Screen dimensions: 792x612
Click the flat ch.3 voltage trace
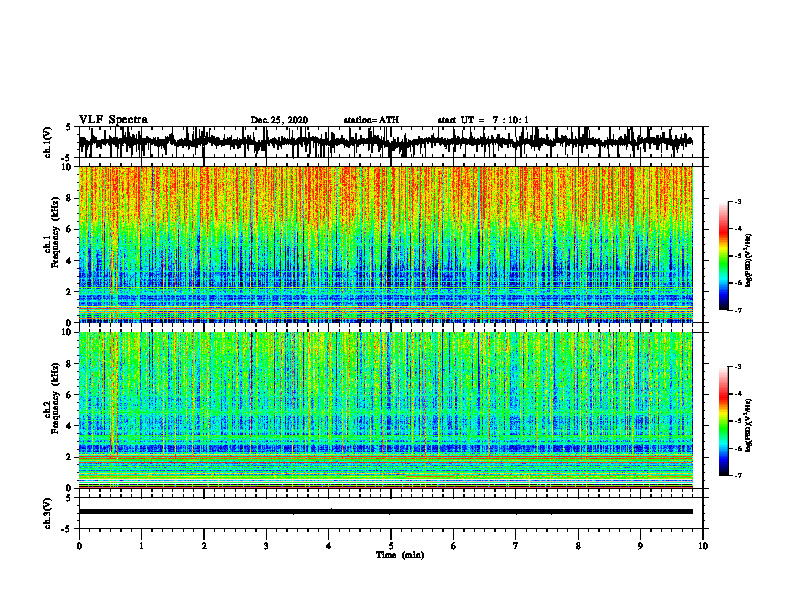point(385,512)
